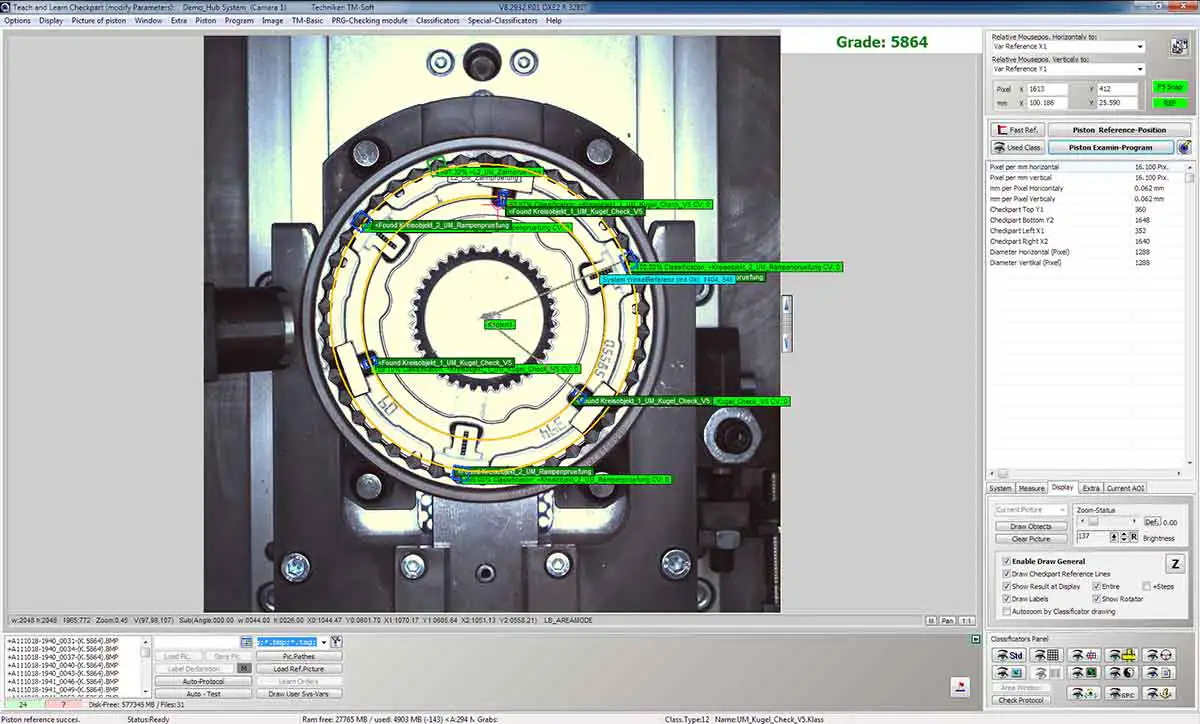This screenshot has width=1200, height=724.
Task: Click the Zoom-Status slider thumb
Action: point(1093,521)
